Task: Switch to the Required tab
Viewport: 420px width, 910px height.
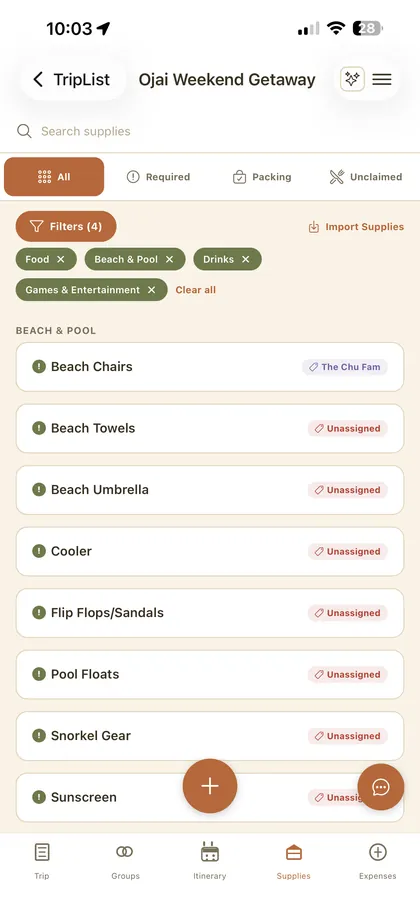Action: (x=158, y=177)
